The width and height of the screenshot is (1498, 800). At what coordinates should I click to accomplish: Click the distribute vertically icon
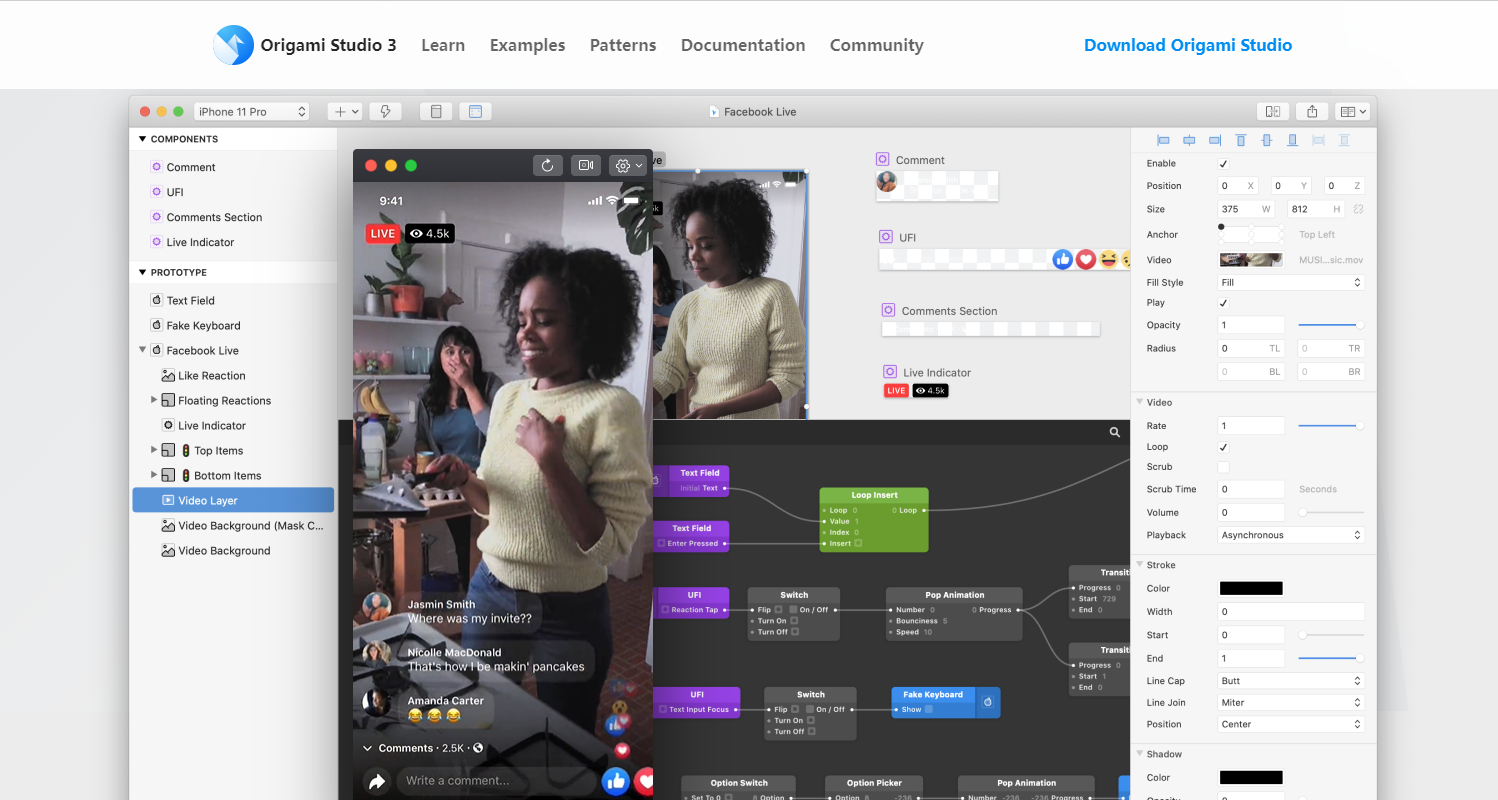coord(1344,141)
